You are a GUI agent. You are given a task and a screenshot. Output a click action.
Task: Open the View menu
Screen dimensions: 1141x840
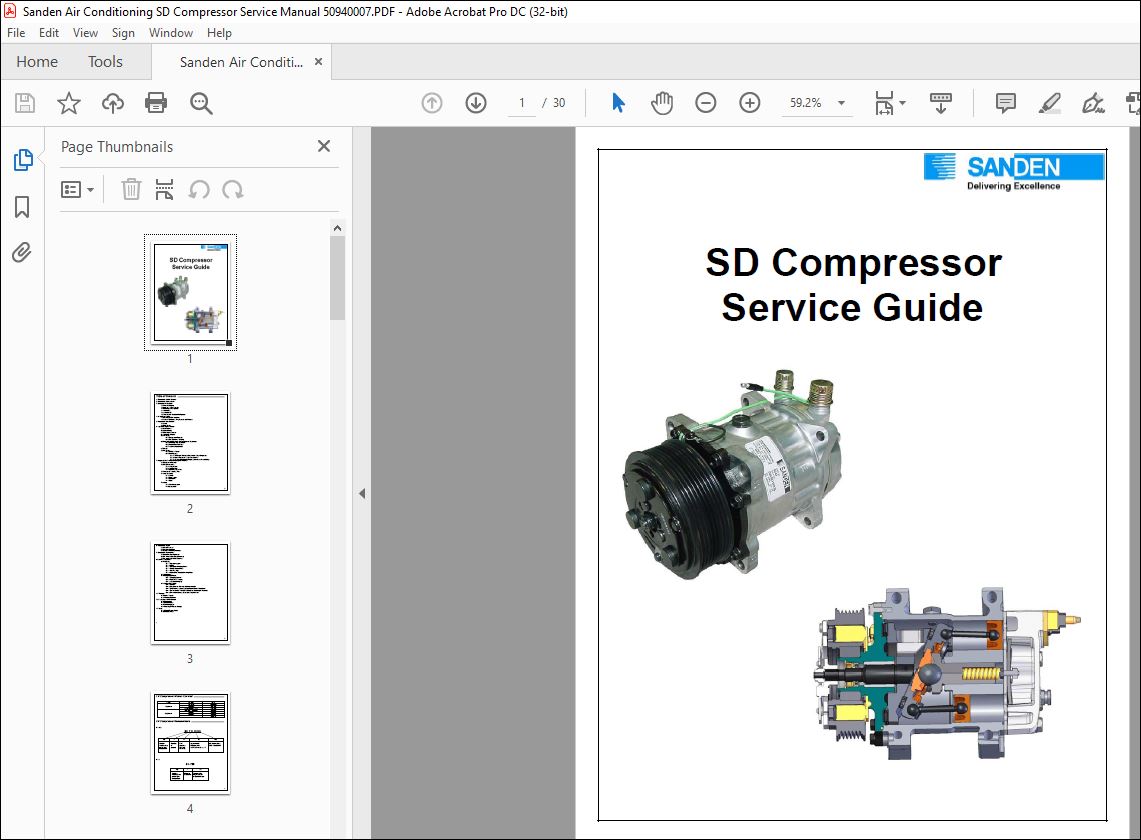(x=85, y=33)
